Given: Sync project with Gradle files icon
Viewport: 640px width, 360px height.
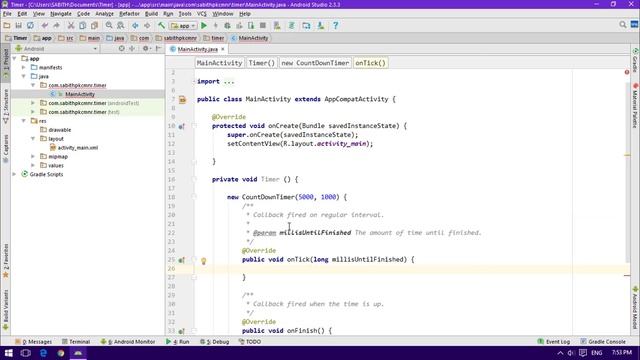Looking at the screenshot, I should (x=291, y=25).
